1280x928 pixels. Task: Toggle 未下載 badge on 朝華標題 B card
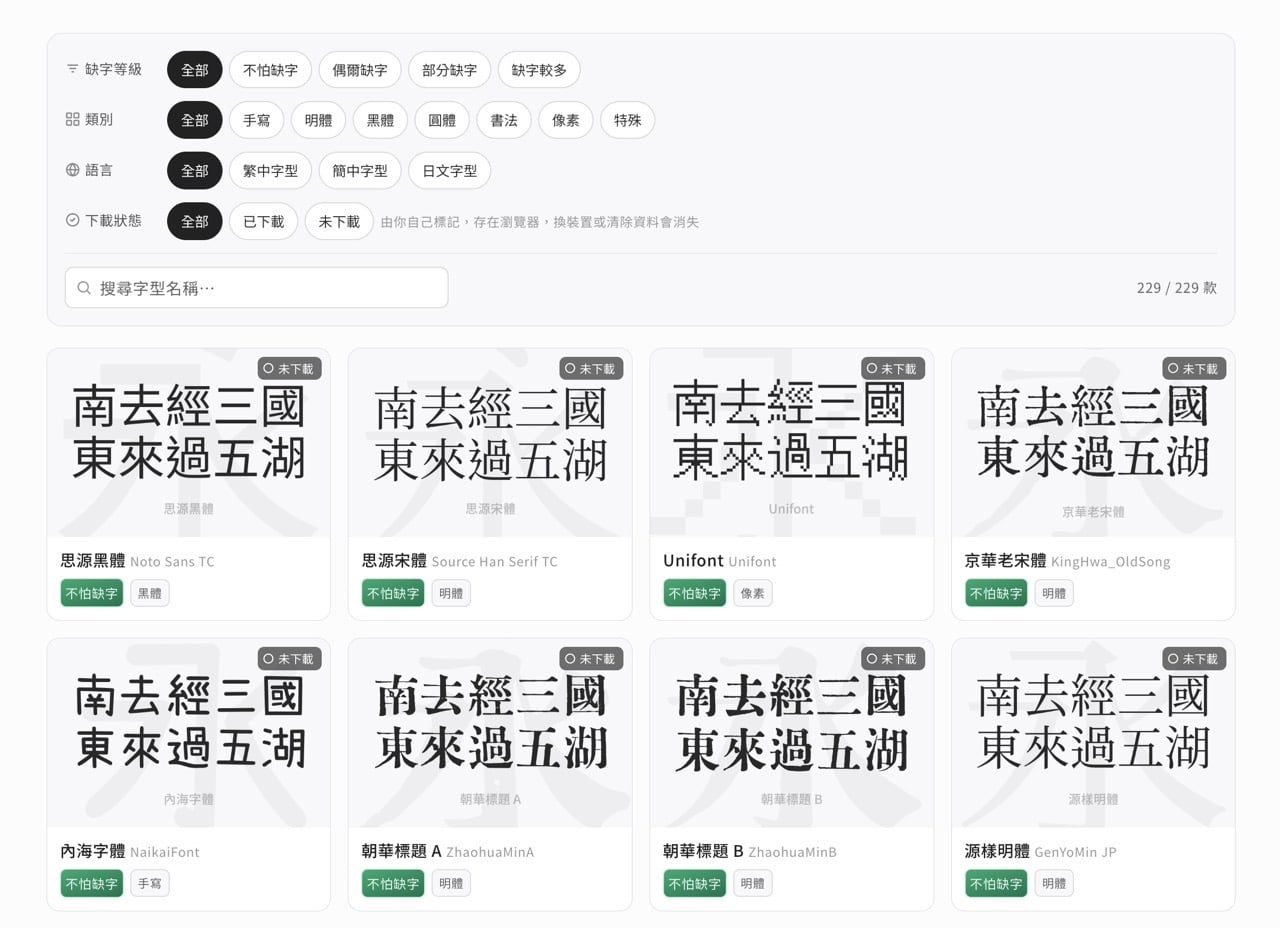pyautogui.click(x=893, y=659)
